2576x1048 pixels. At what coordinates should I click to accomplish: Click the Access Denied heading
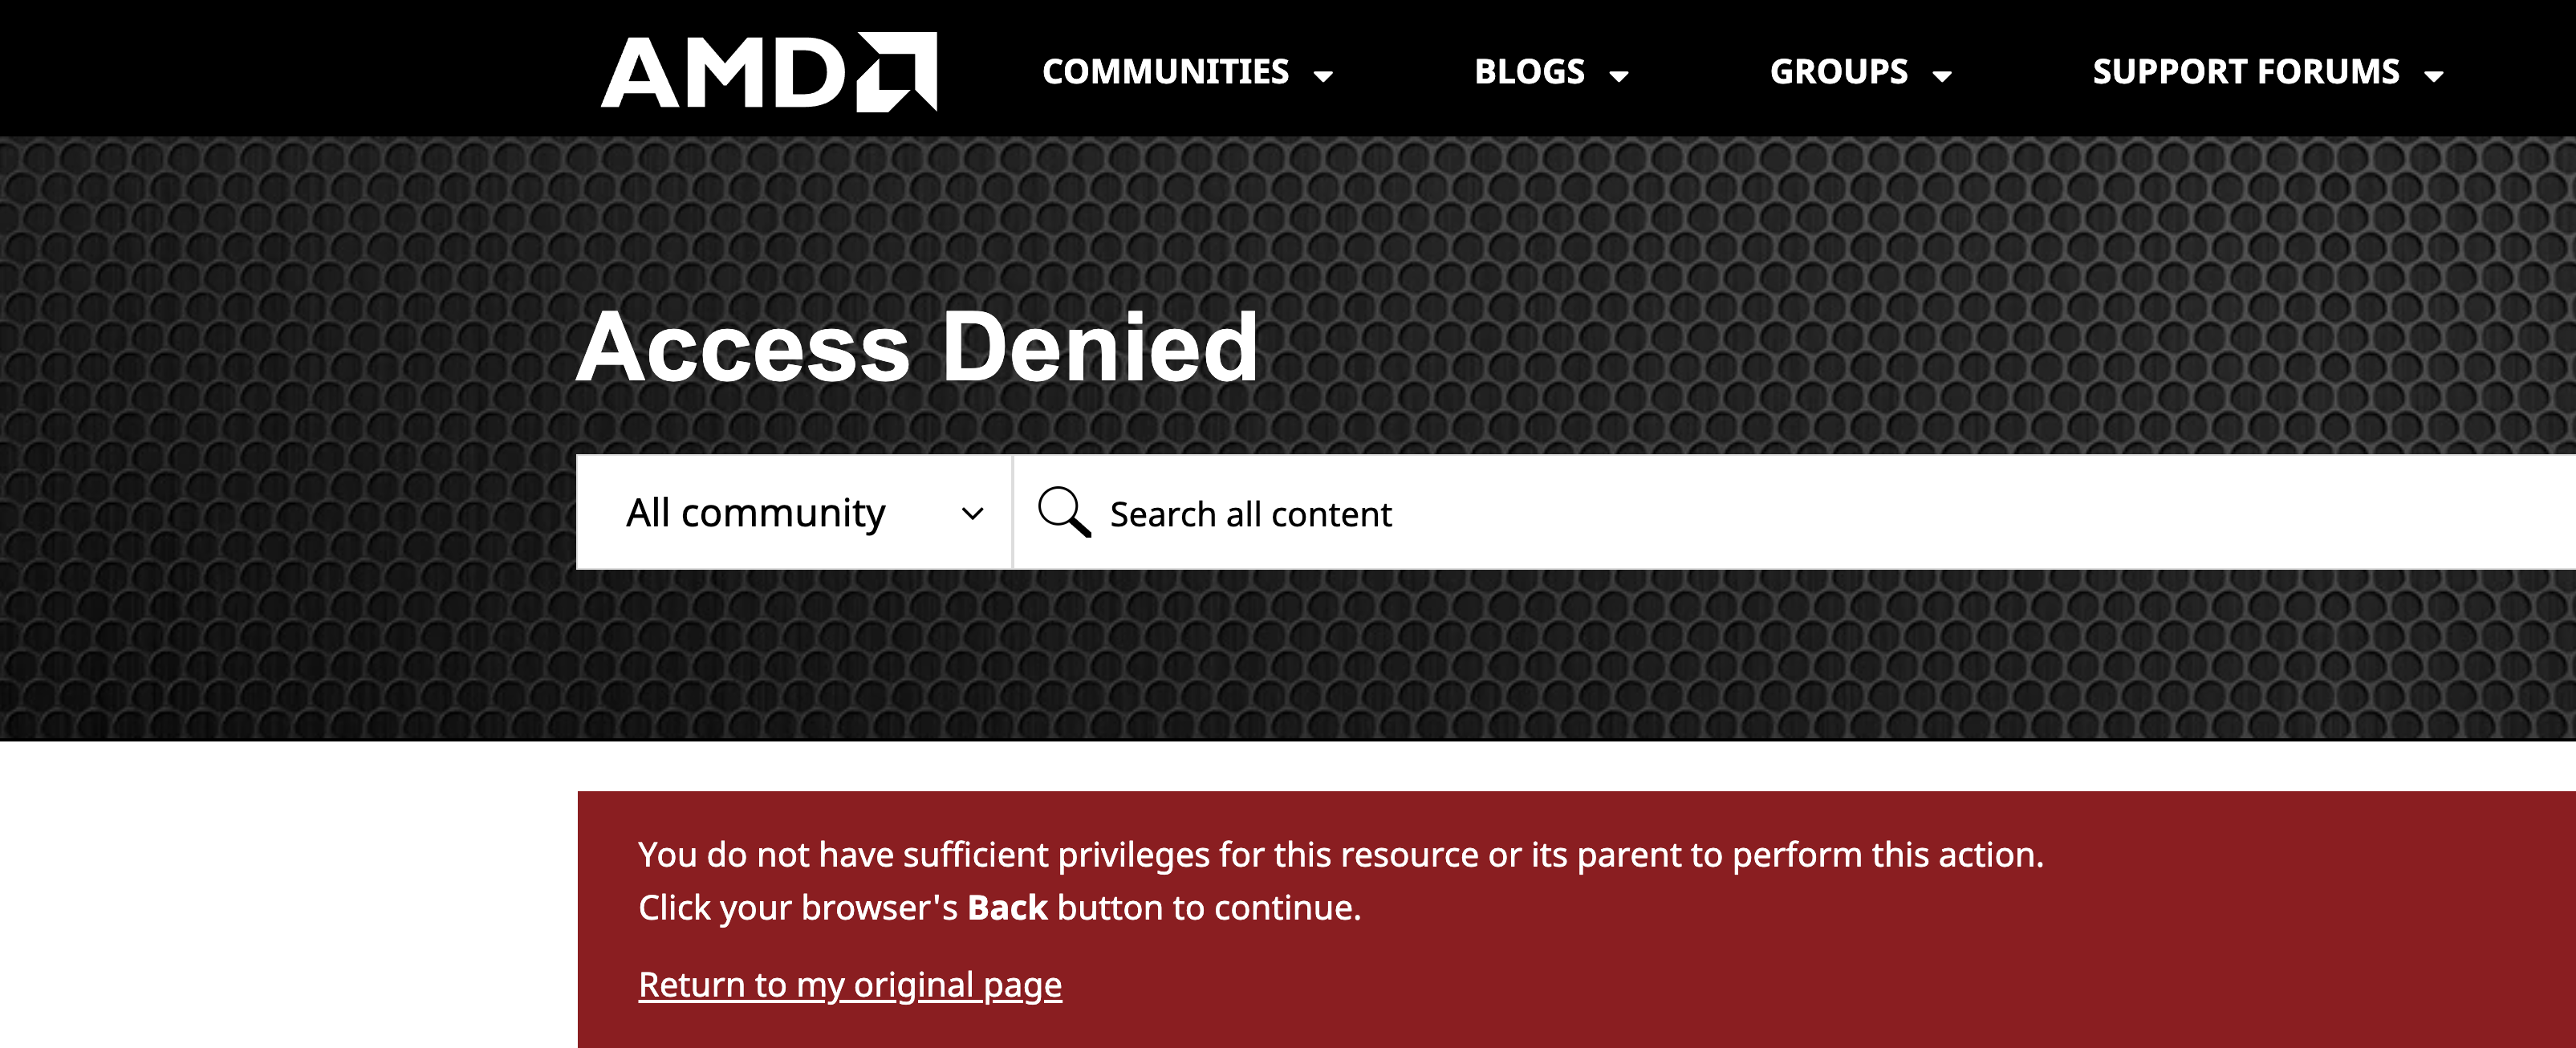(917, 347)
